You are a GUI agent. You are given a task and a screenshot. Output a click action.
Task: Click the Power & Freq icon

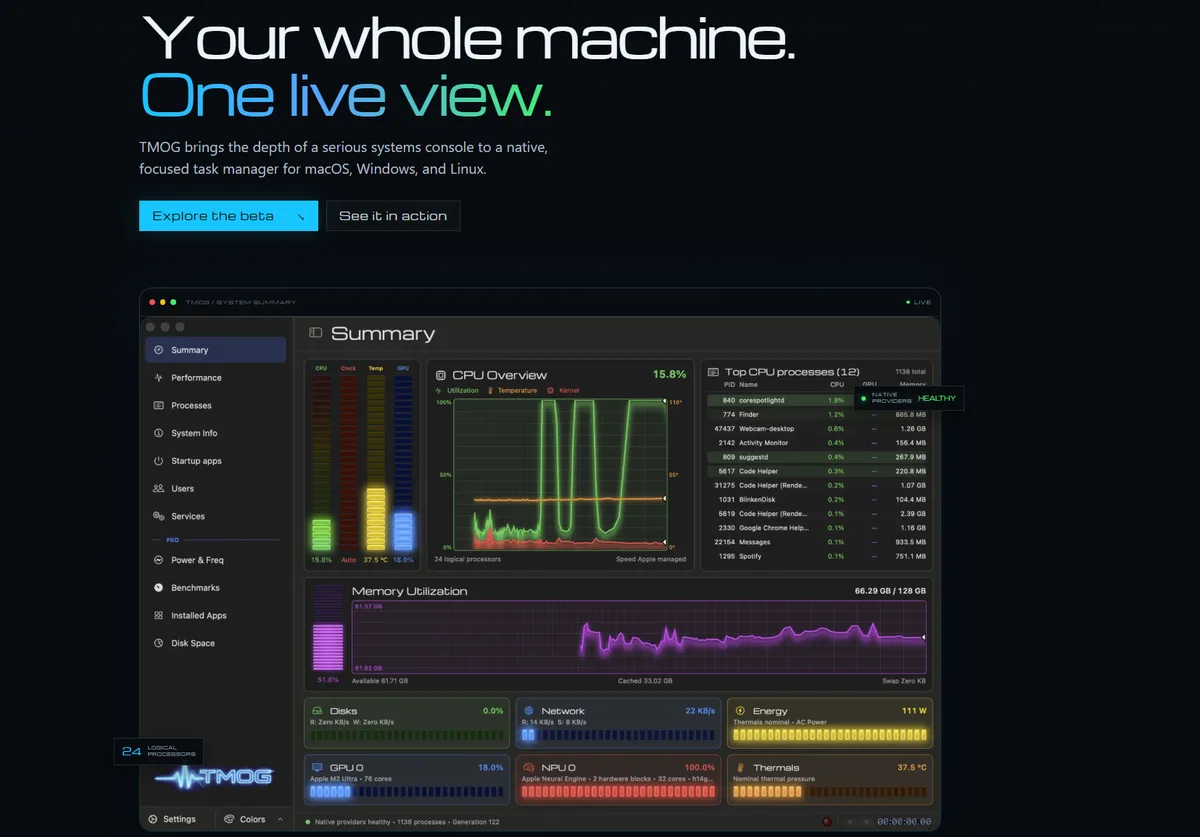click(159, 560)
